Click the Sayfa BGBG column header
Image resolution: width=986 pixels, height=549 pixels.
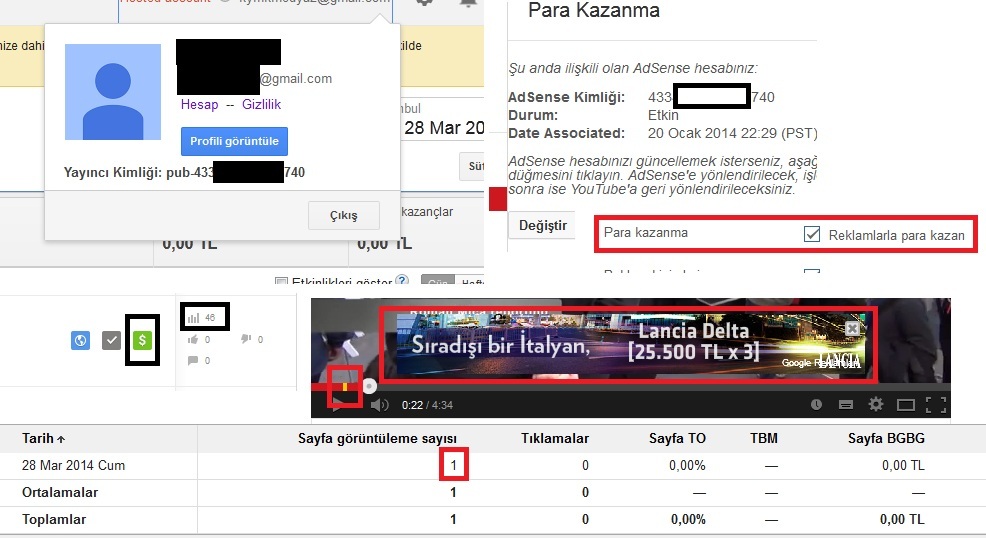click(886, 438)
